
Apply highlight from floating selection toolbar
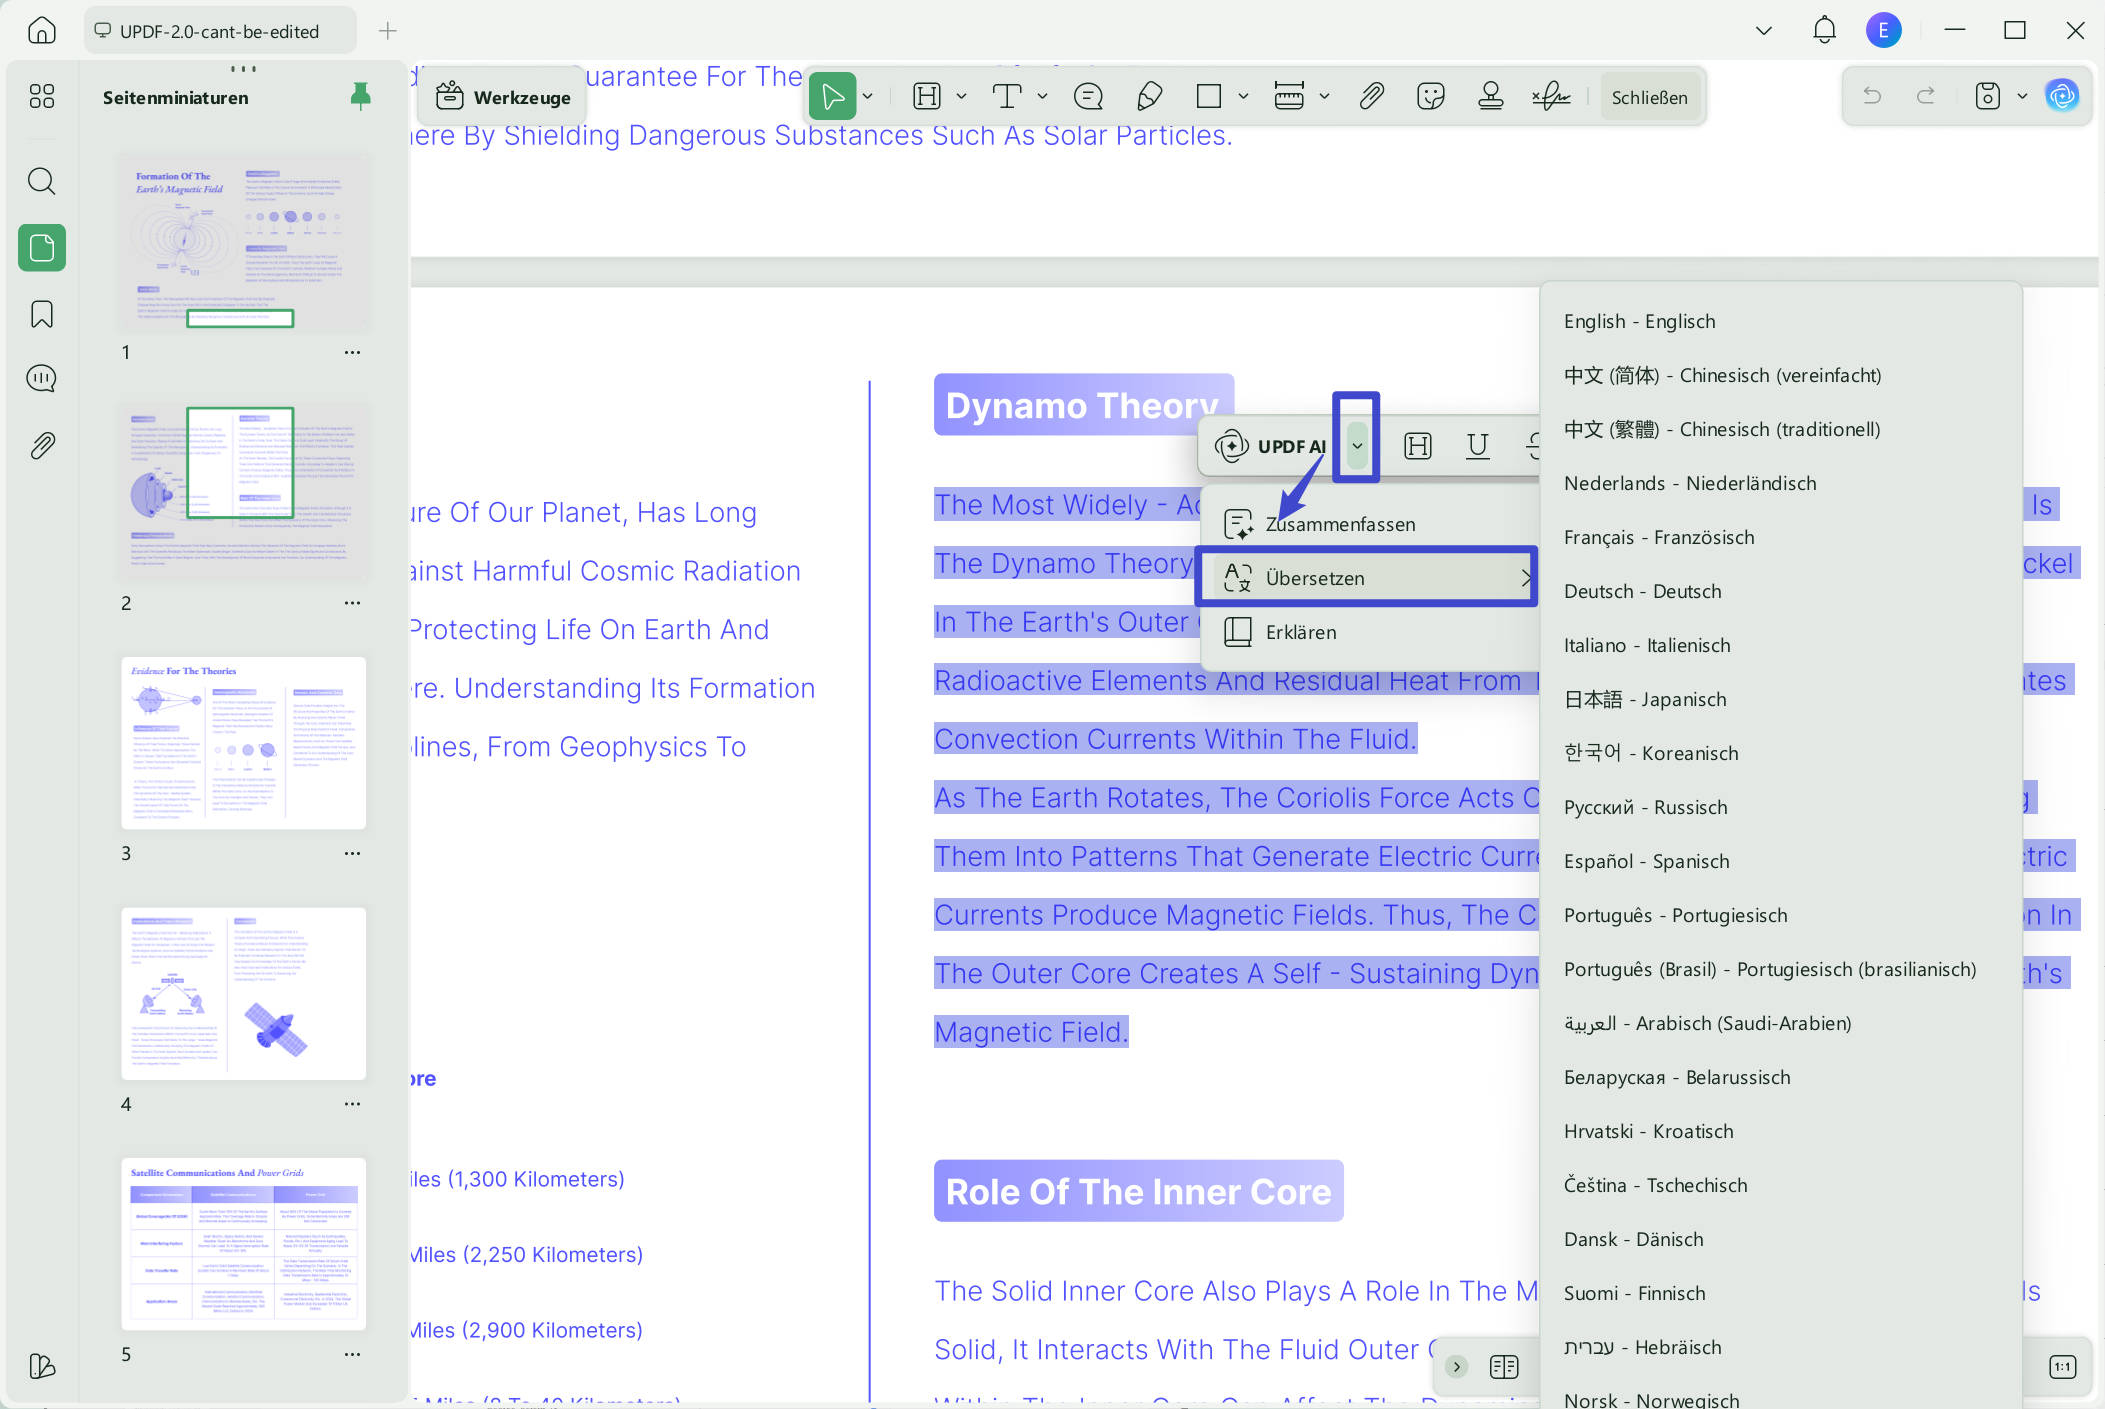[1418, 446]
